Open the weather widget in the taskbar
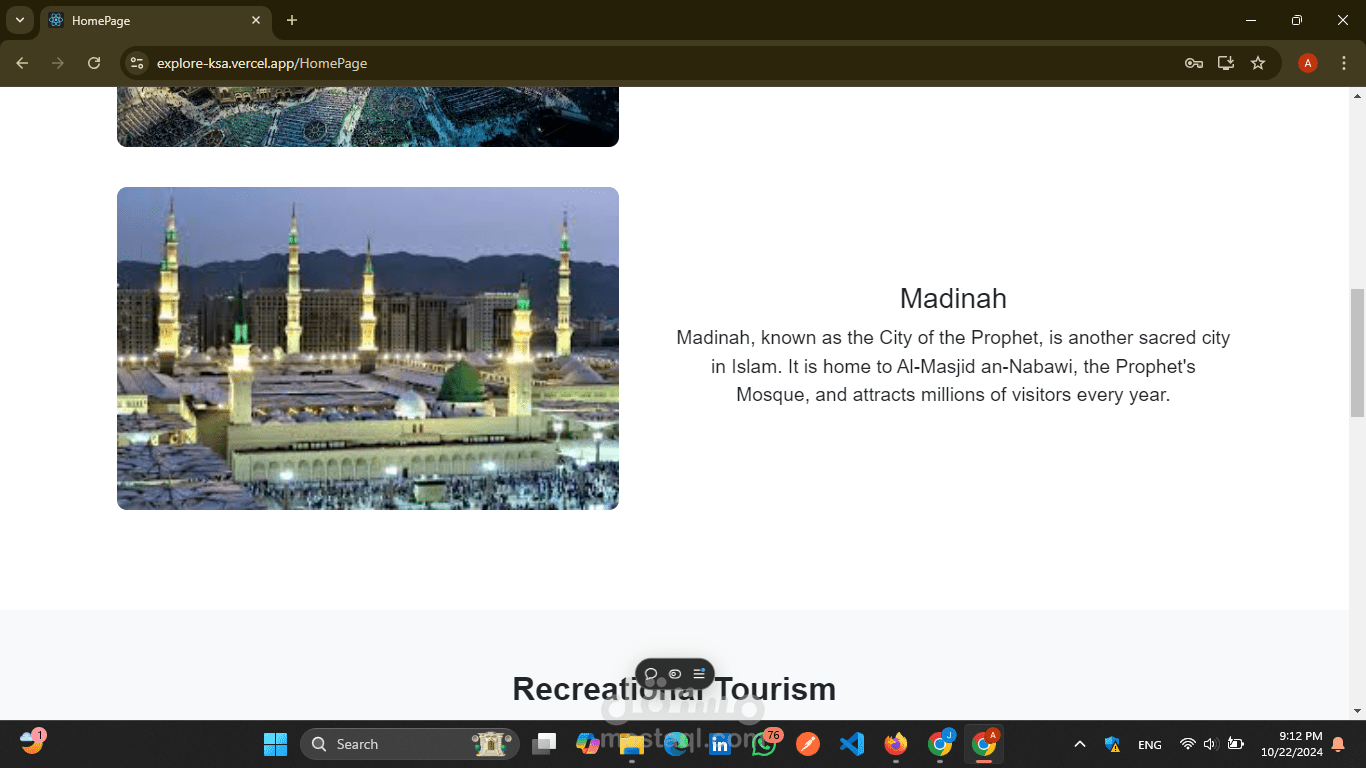Image resolution: width=1366 pixels, height=768 pixels. click(x=32, y=742)
